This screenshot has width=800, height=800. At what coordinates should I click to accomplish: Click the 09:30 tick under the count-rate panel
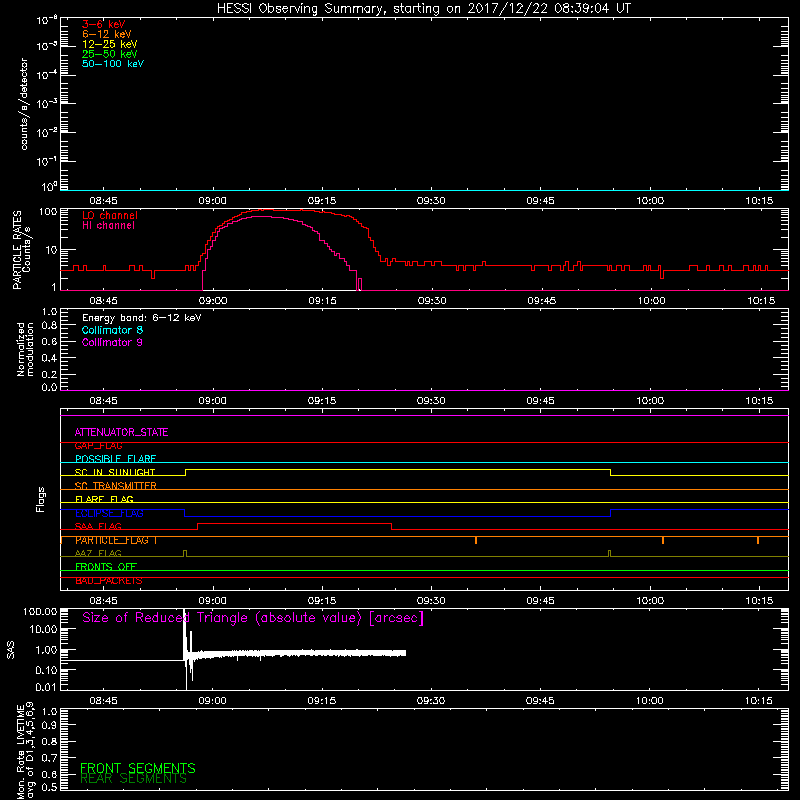pos(431,201)
